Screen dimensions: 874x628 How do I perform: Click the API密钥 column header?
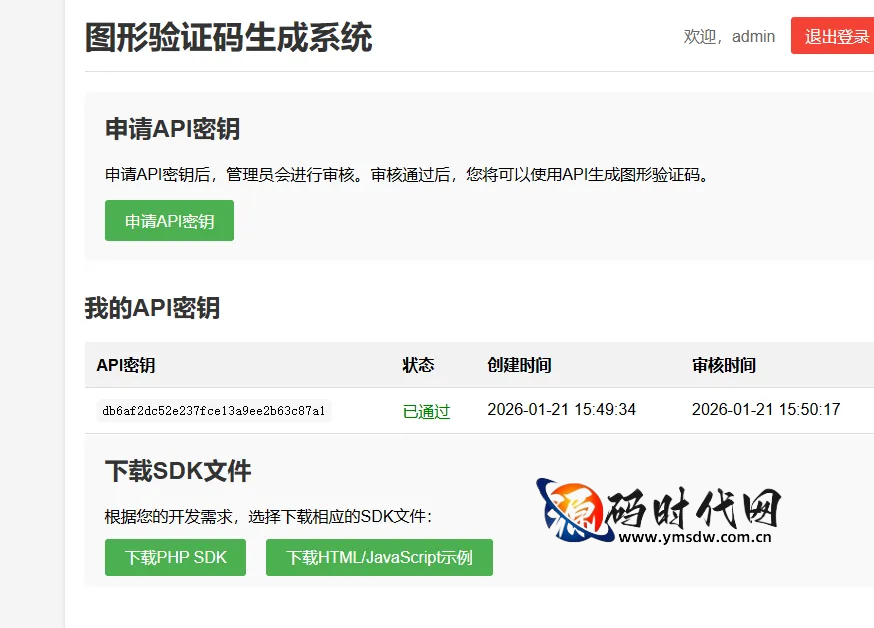[x=126, y=365]
